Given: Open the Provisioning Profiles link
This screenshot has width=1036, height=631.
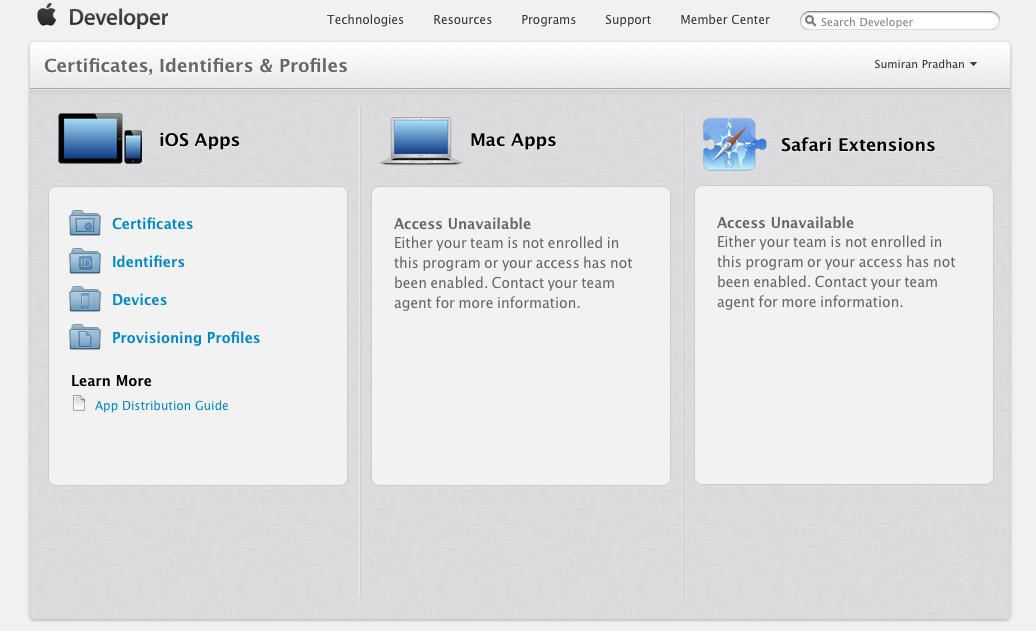Looking at the screenshot, I should coord(186,338).
